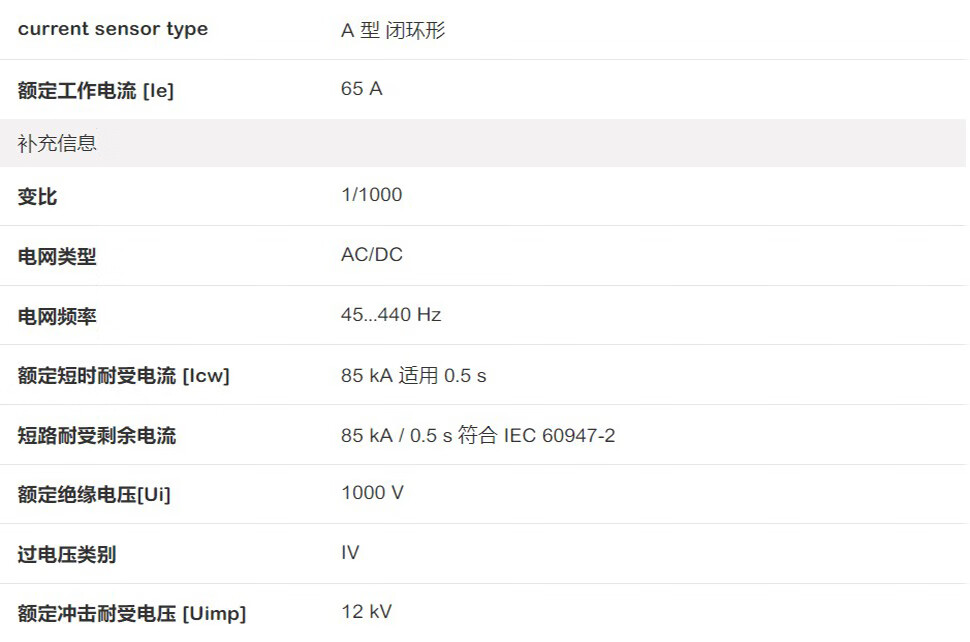Click the 电网频率 label
Screen dimensions: 970x642
[57, 316]
